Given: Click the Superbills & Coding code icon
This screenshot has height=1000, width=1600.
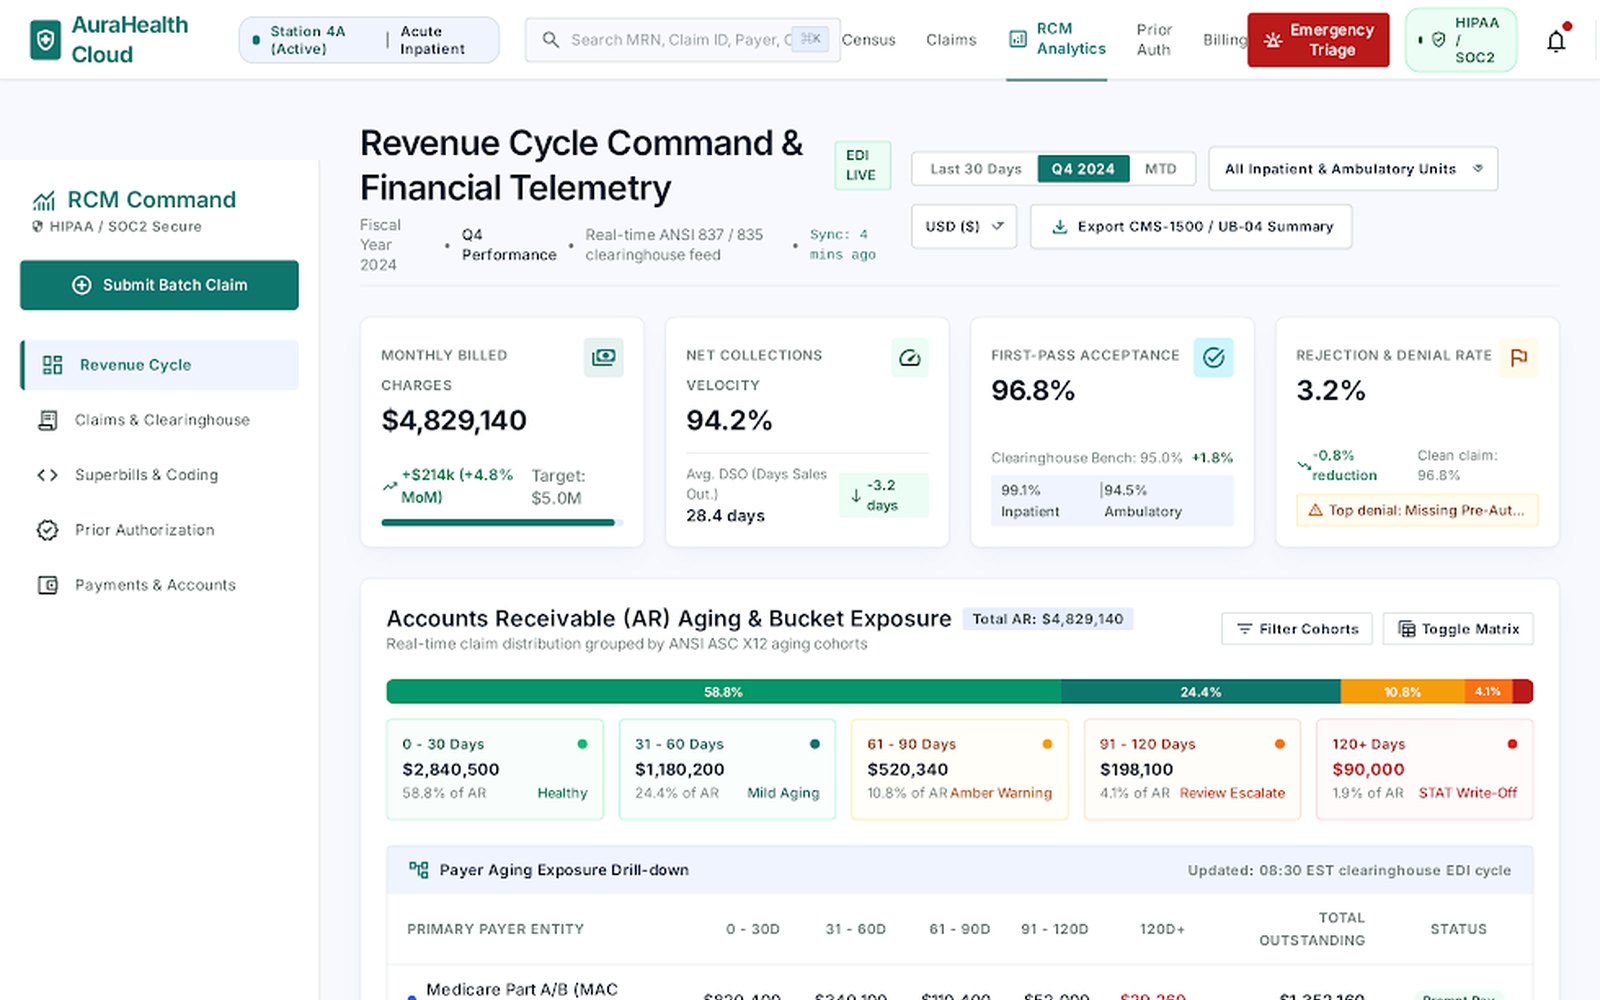Looking at the screenshot, I should click(x=47, y=475).
